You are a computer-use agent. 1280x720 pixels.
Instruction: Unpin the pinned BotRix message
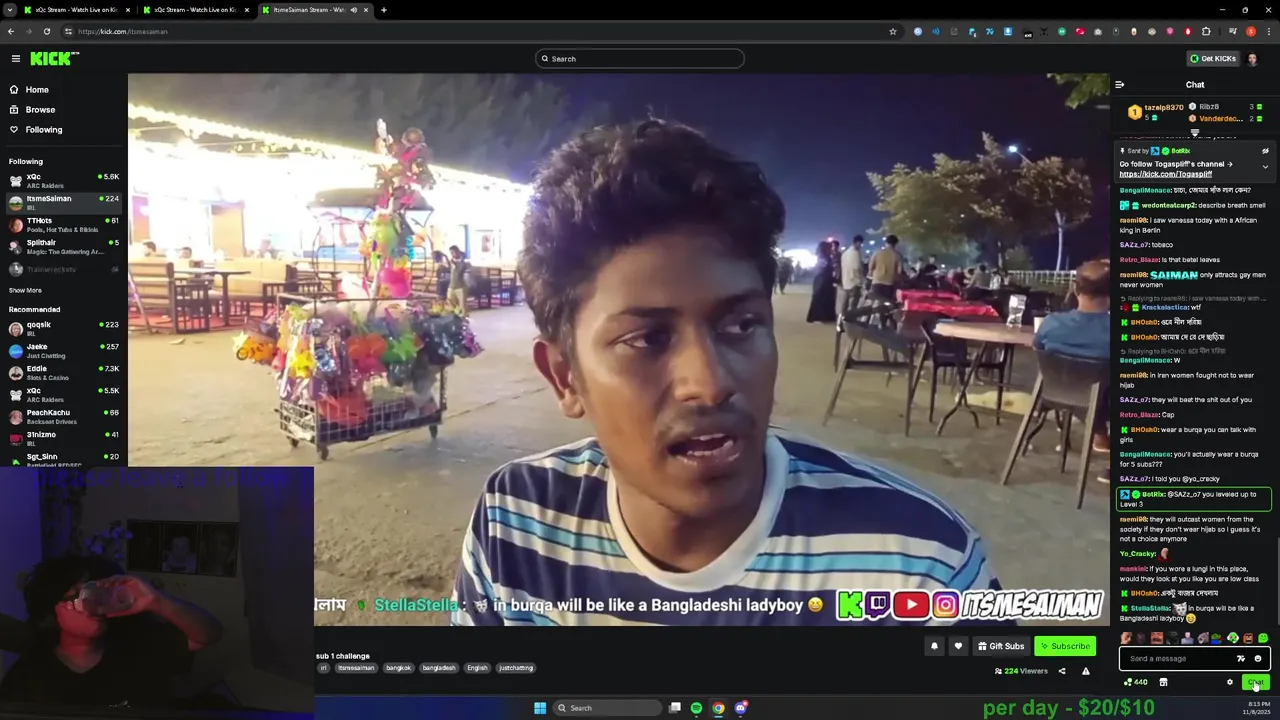tap(1265, 151)
